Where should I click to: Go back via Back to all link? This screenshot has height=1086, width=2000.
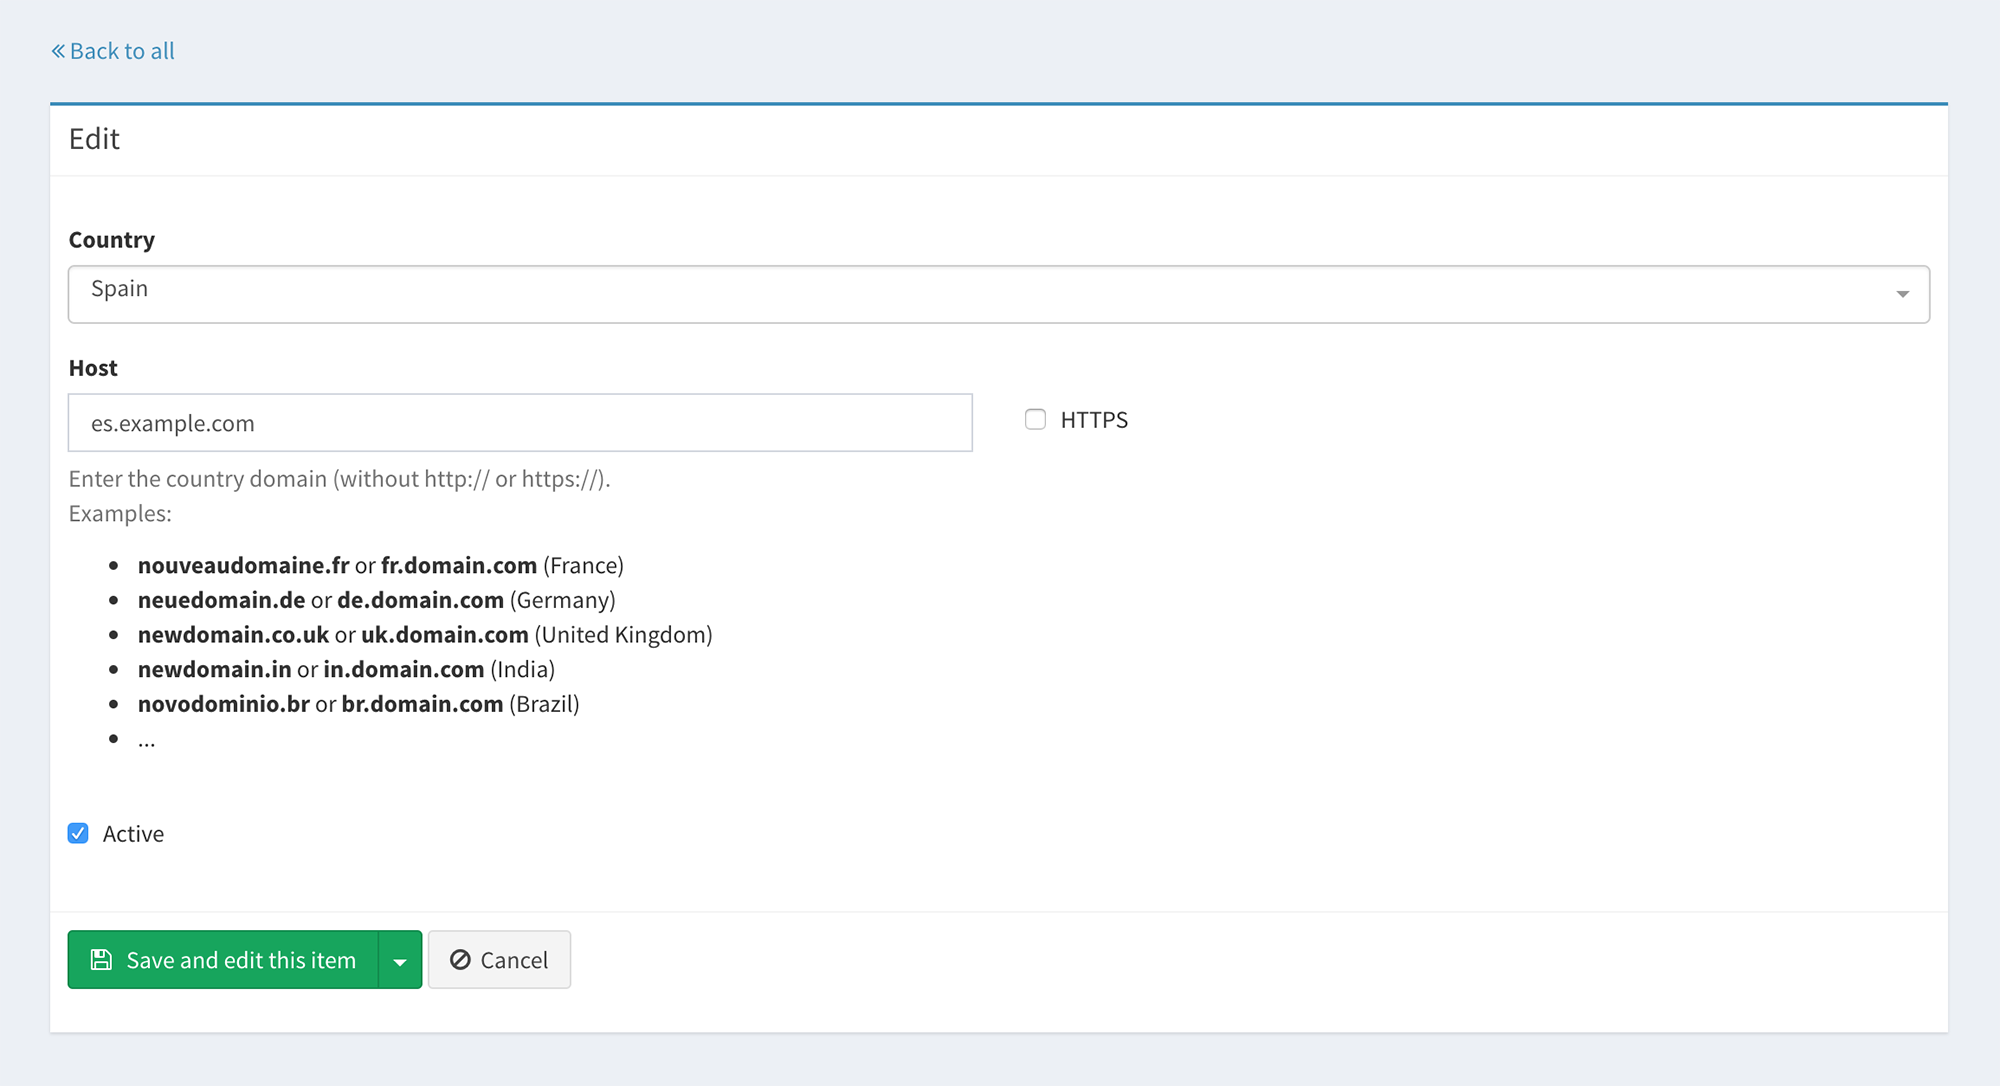(x=121, y=51)
